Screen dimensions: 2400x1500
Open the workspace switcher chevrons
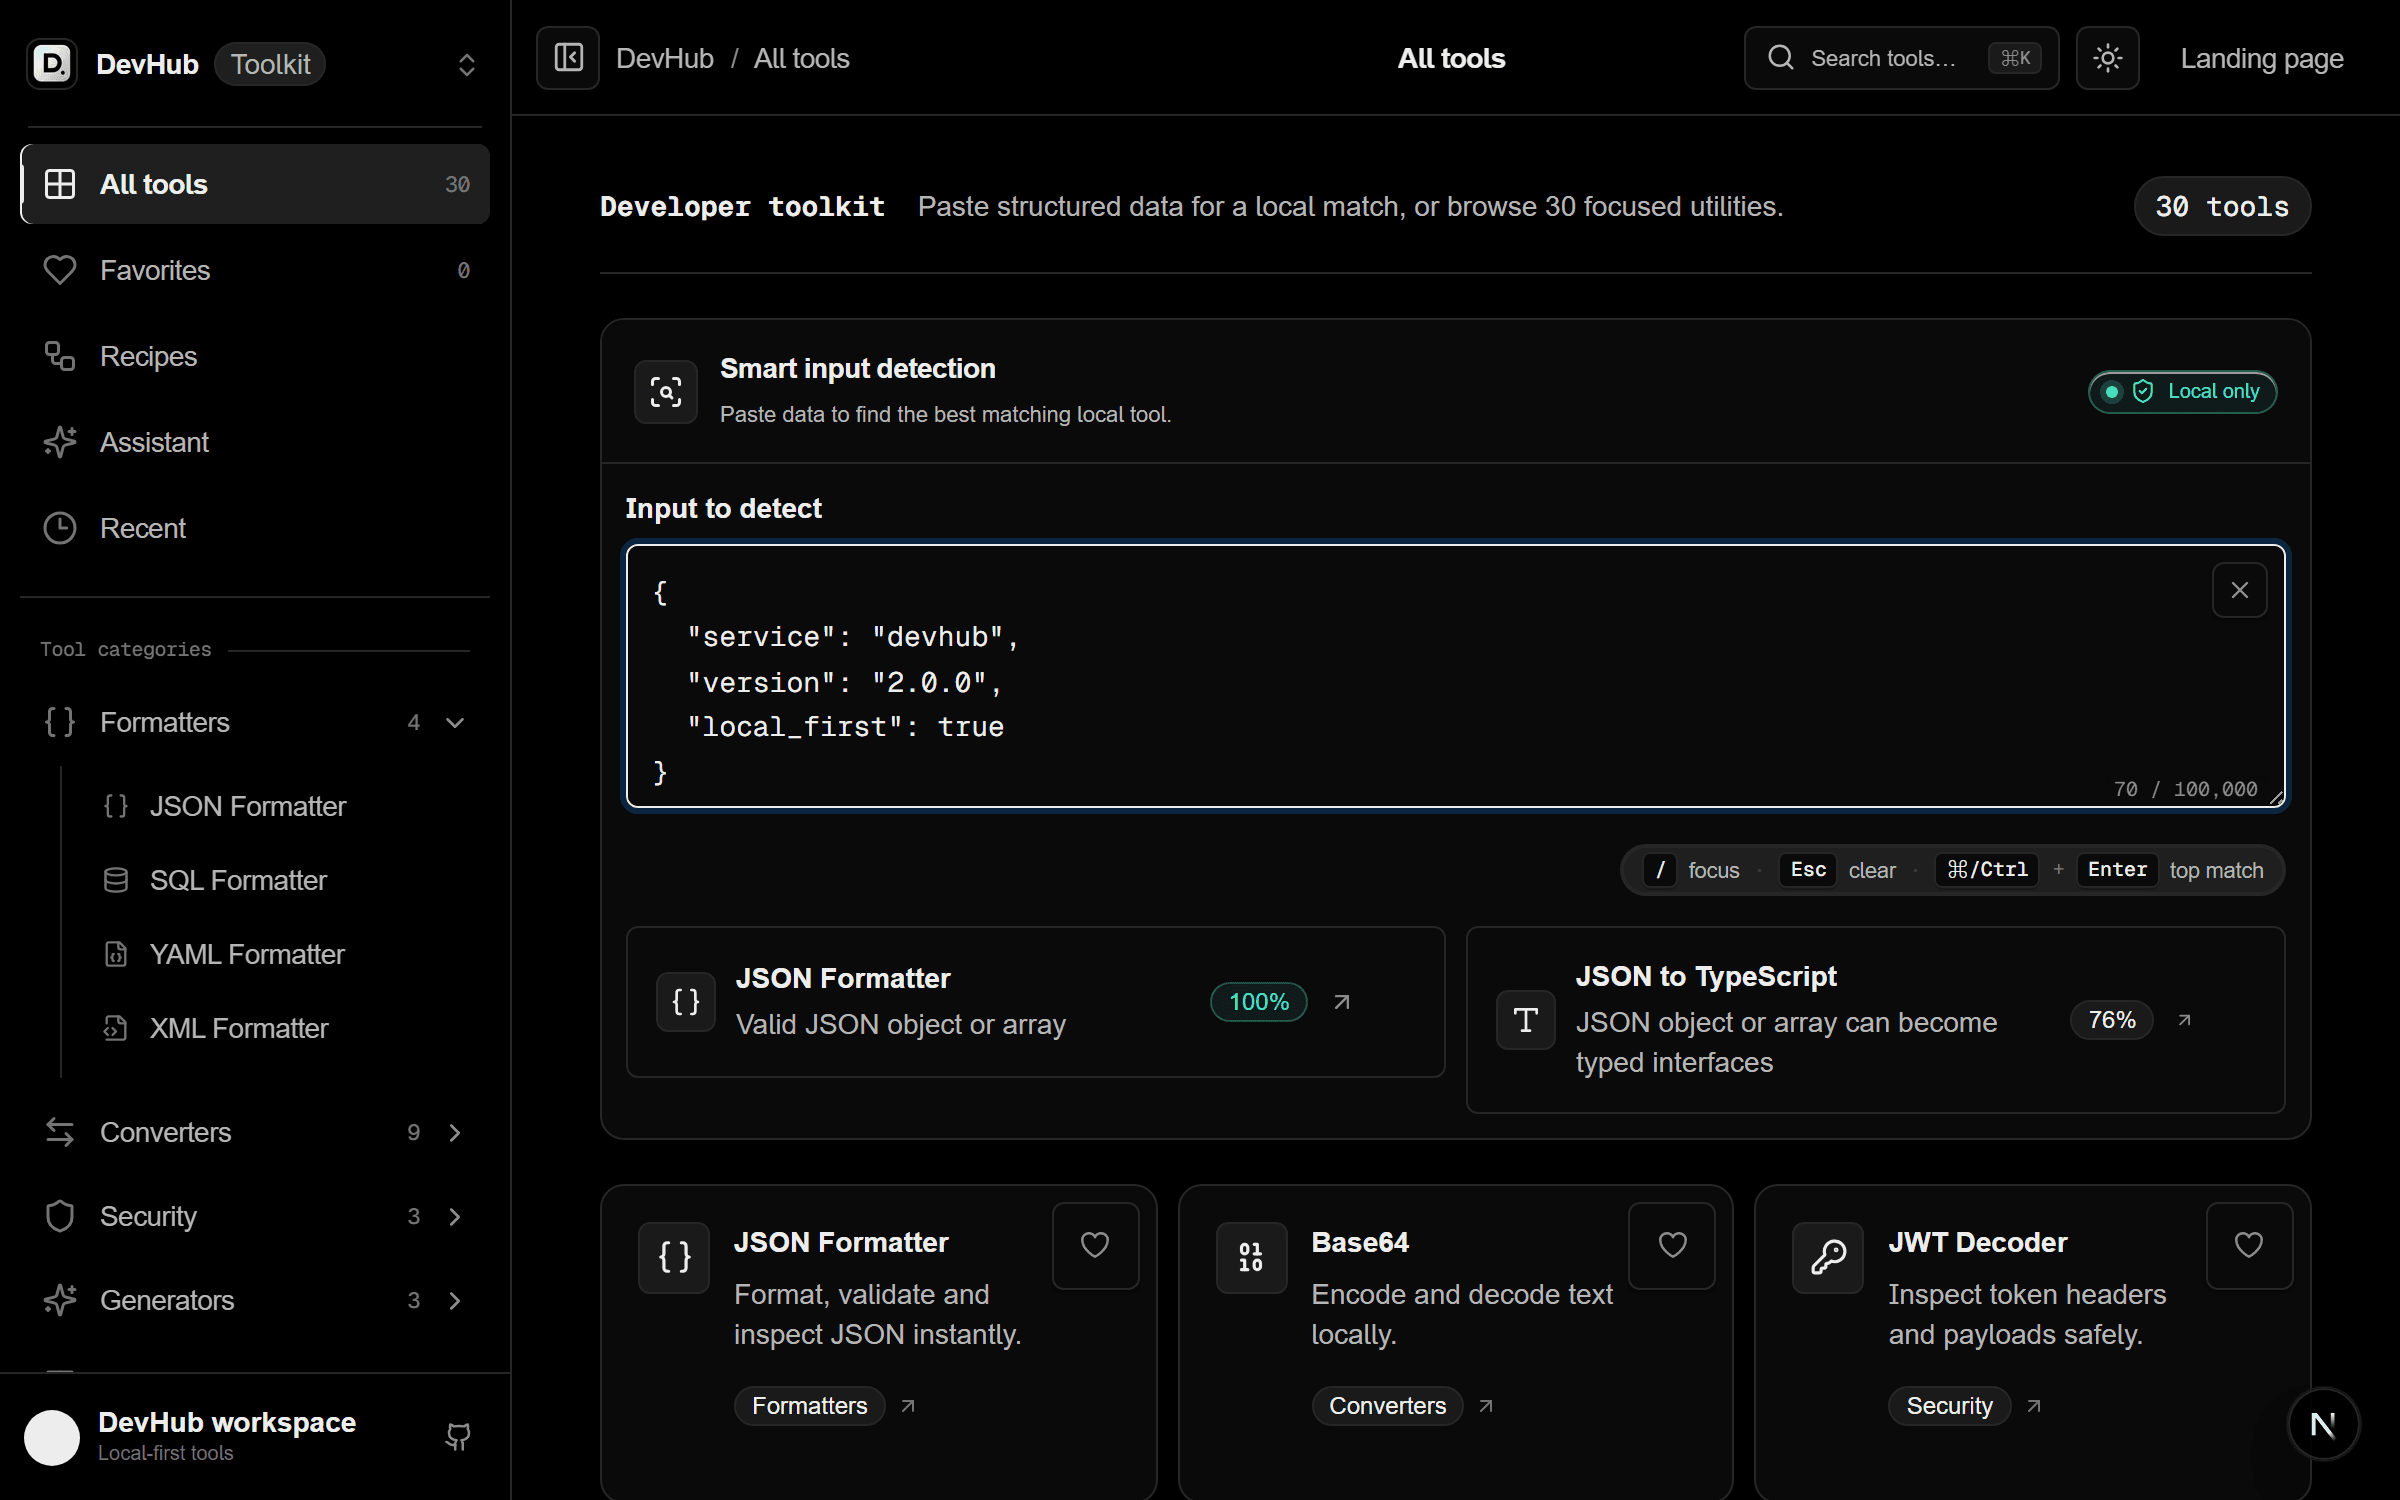(466, 65)
